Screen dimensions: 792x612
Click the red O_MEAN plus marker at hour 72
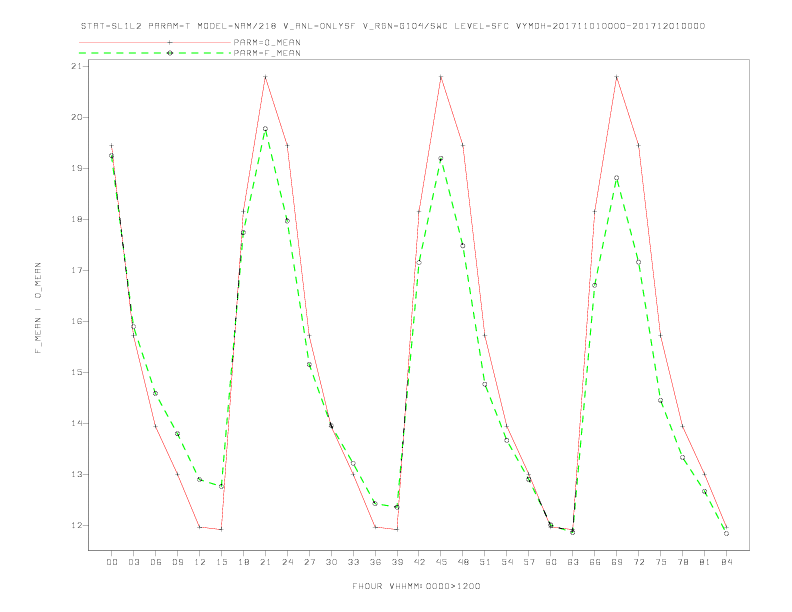pyautogui.click(x=638, y=145)
